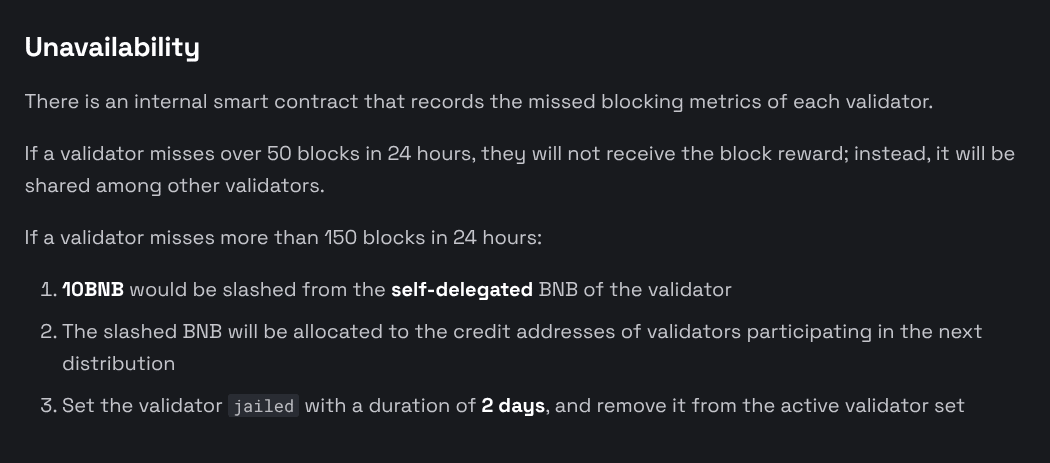Image resolution: width=1050 pixels, height=463 pixels.
Task: Click the inline code word jailed
Action: [x=264, y=406]
